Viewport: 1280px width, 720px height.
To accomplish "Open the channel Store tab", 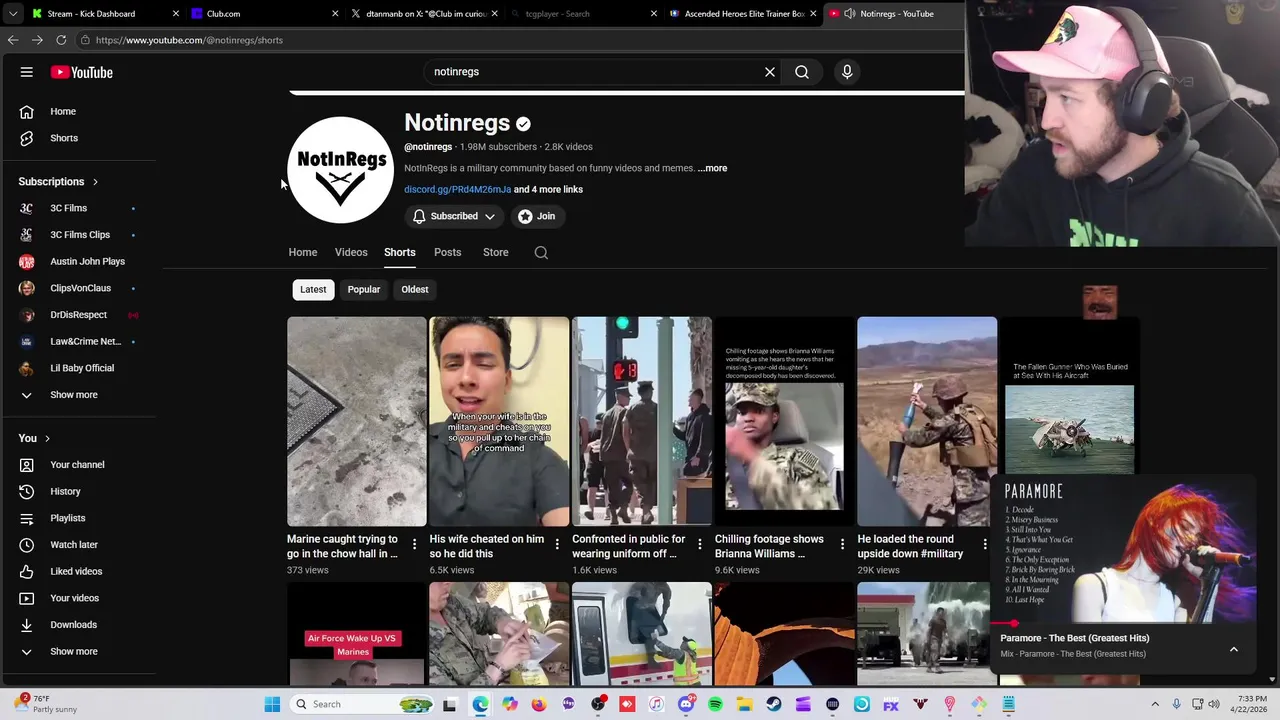I will pos(496,253).
